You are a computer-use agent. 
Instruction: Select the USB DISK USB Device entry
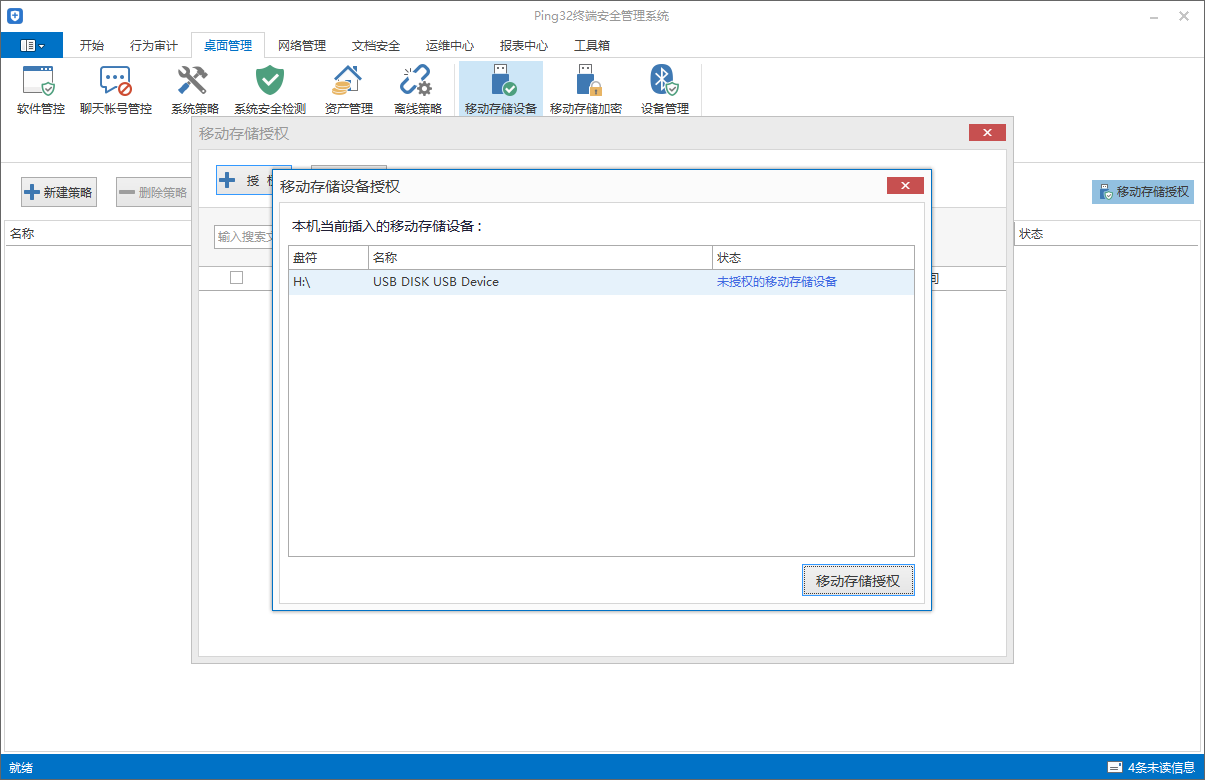436,282
